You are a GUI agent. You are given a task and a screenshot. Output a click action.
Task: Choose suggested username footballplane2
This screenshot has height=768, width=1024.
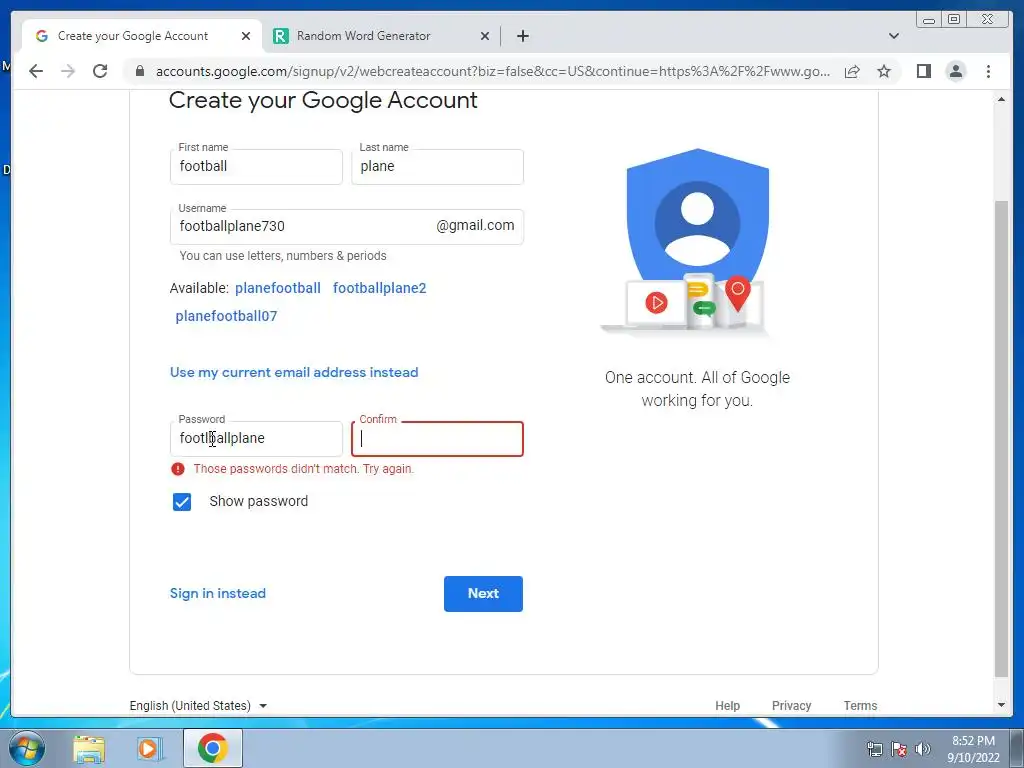click(379, 288)
